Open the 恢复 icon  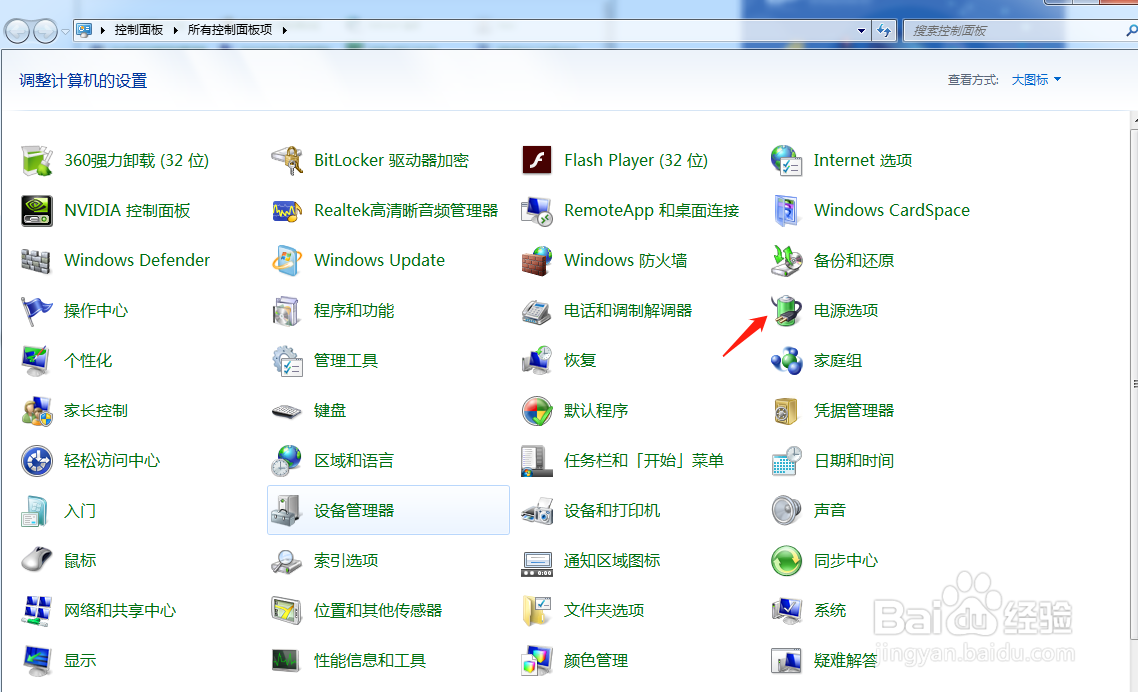[537, 361]
